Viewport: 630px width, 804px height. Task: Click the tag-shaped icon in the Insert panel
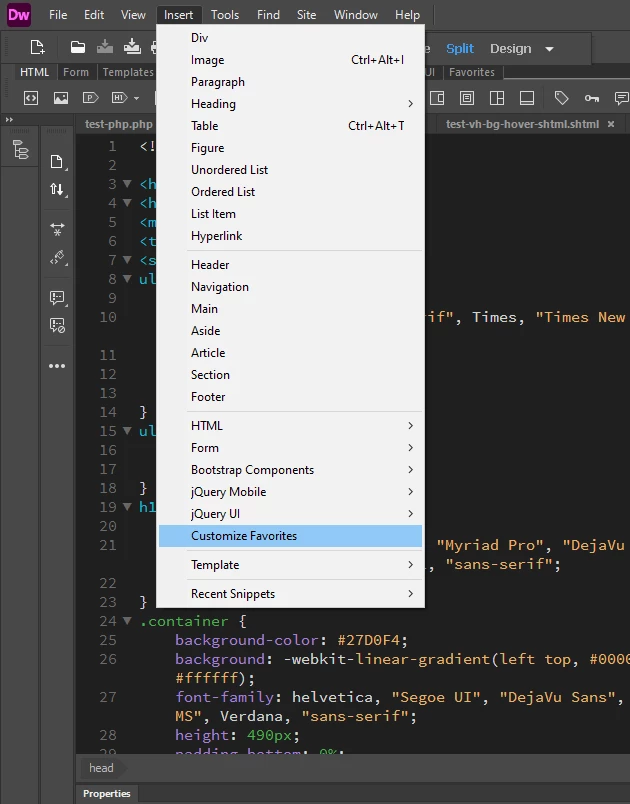click(x=561, y=97)
